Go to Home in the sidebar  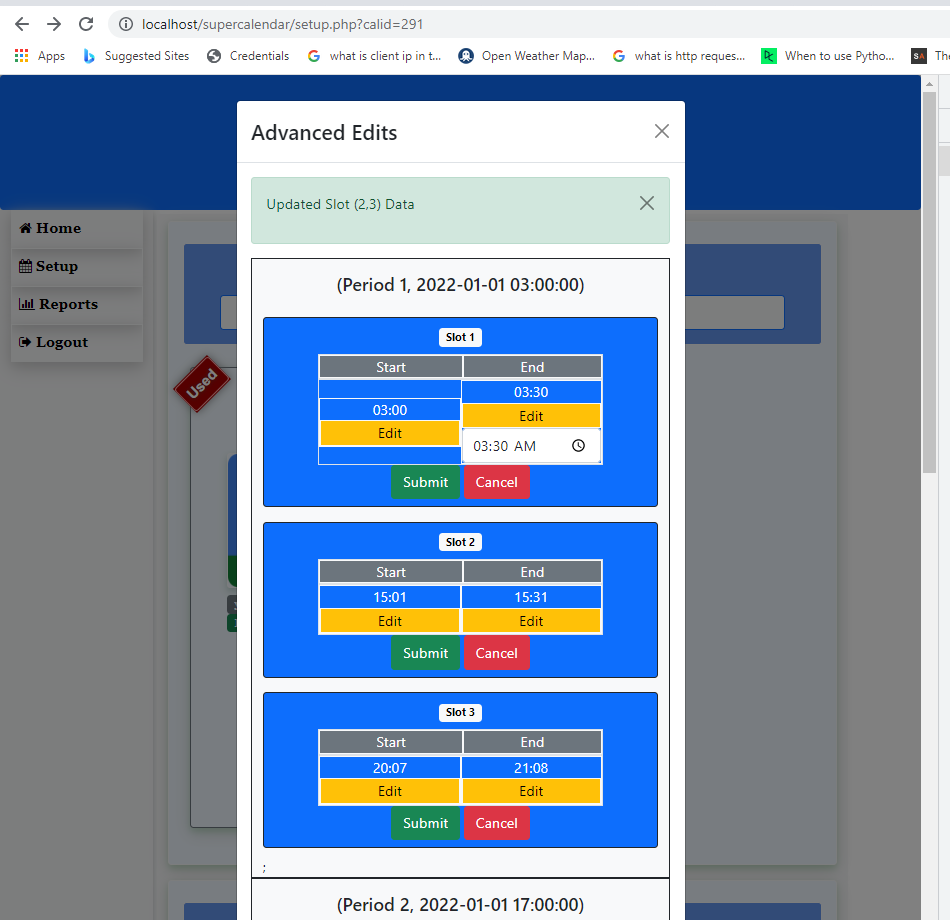click(x=76, y=228)
